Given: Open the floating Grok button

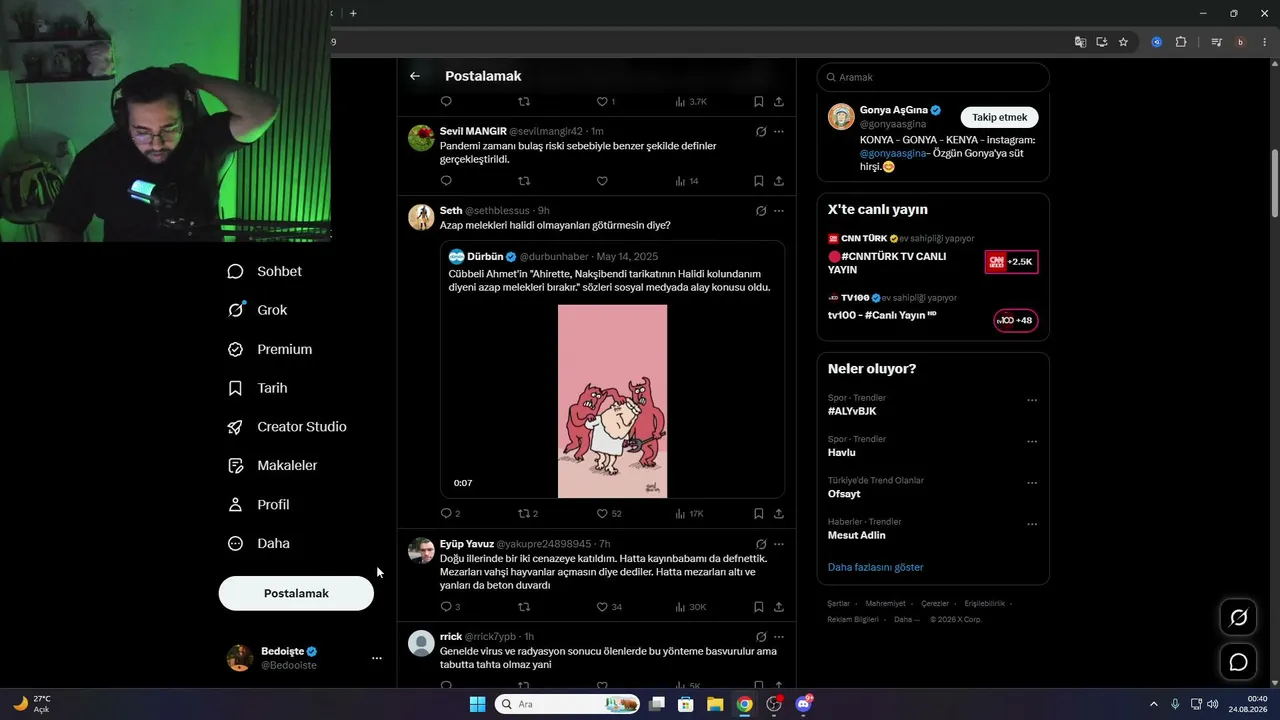Looking at the screenshot, I should tap(1238, 618).
